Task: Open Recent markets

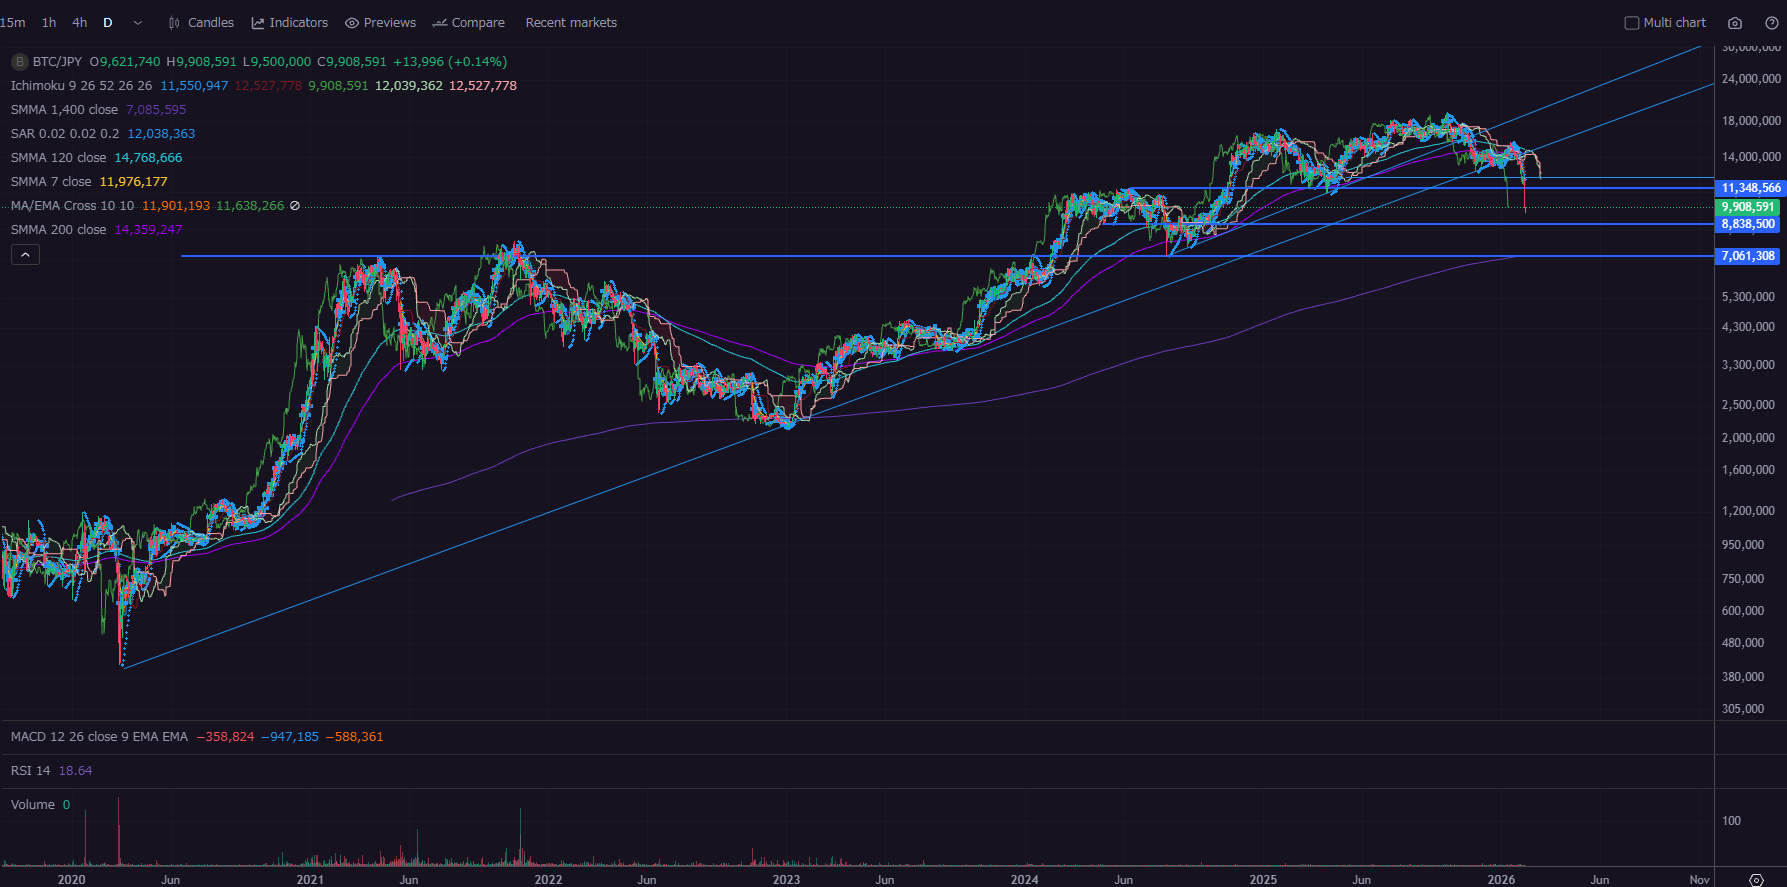Action: 571,22
